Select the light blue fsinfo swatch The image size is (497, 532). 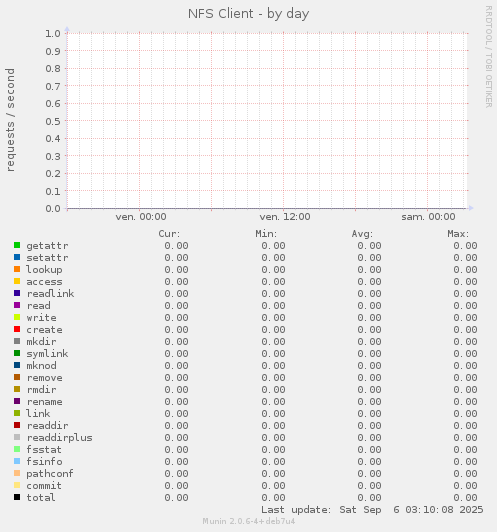(17, 461)
